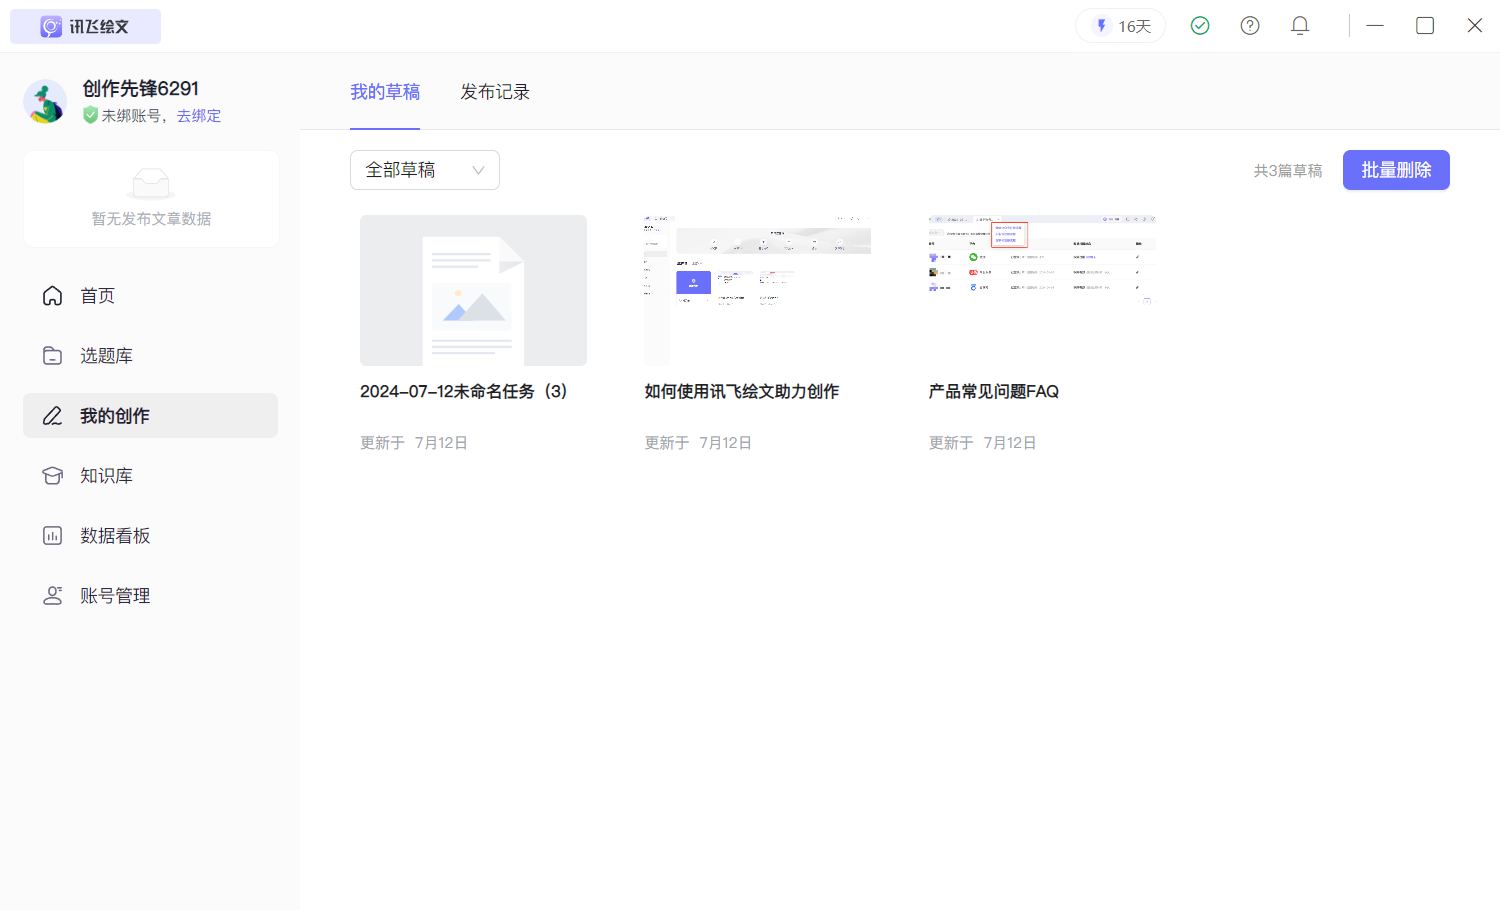The width and height of the screenshot is (1500, 910).
Task: Click the title 2024-07-12未命名任务（3）
Action: tap(464, 392)
